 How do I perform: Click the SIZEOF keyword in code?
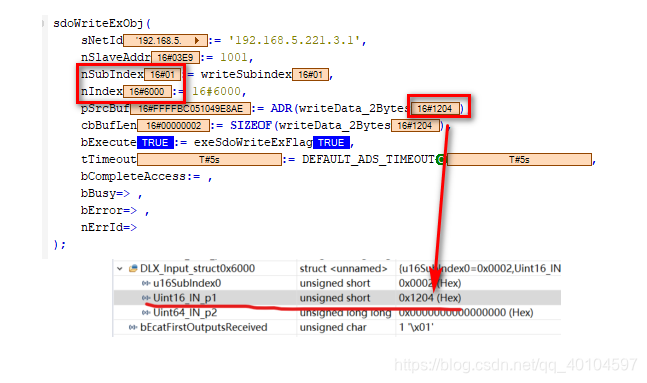(251, 125)
